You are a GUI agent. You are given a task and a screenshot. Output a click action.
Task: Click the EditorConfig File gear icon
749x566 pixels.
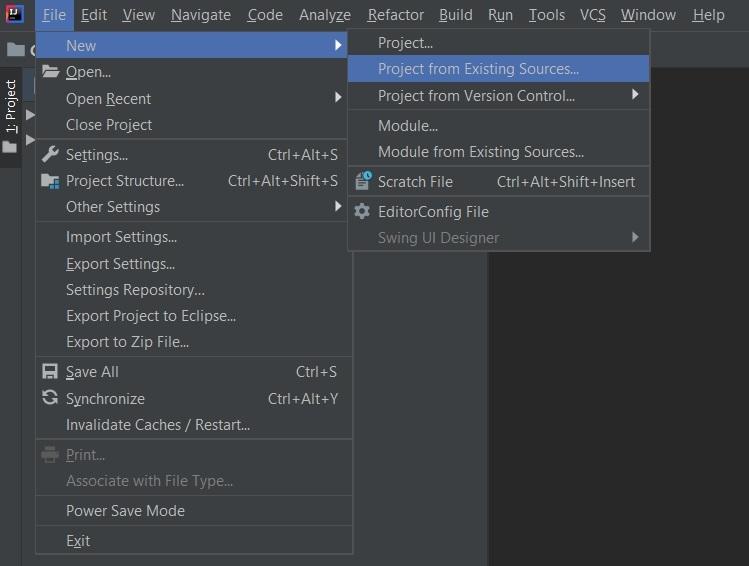363,211
